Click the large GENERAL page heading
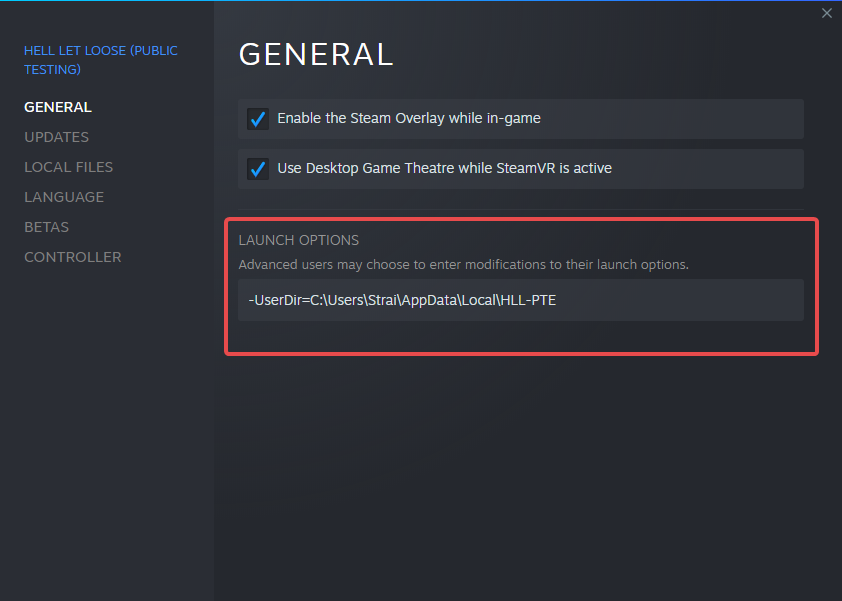 (316, 54)
